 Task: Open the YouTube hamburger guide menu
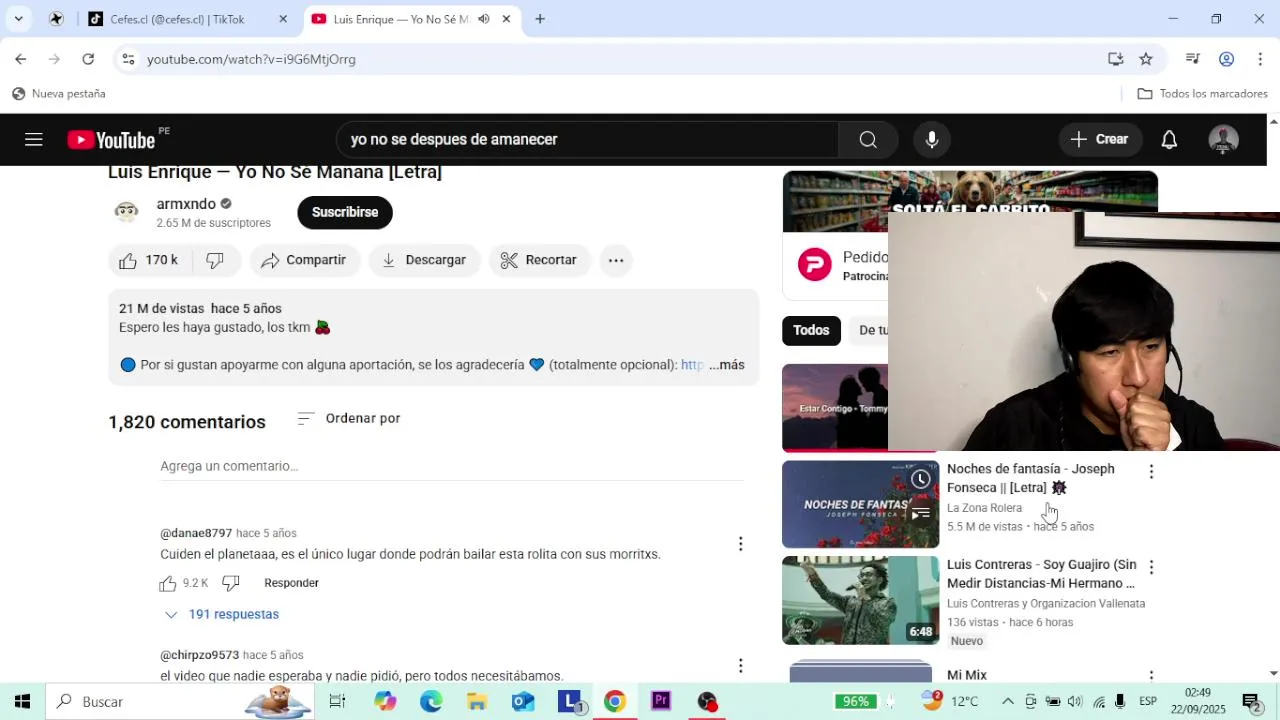(34, 139)
